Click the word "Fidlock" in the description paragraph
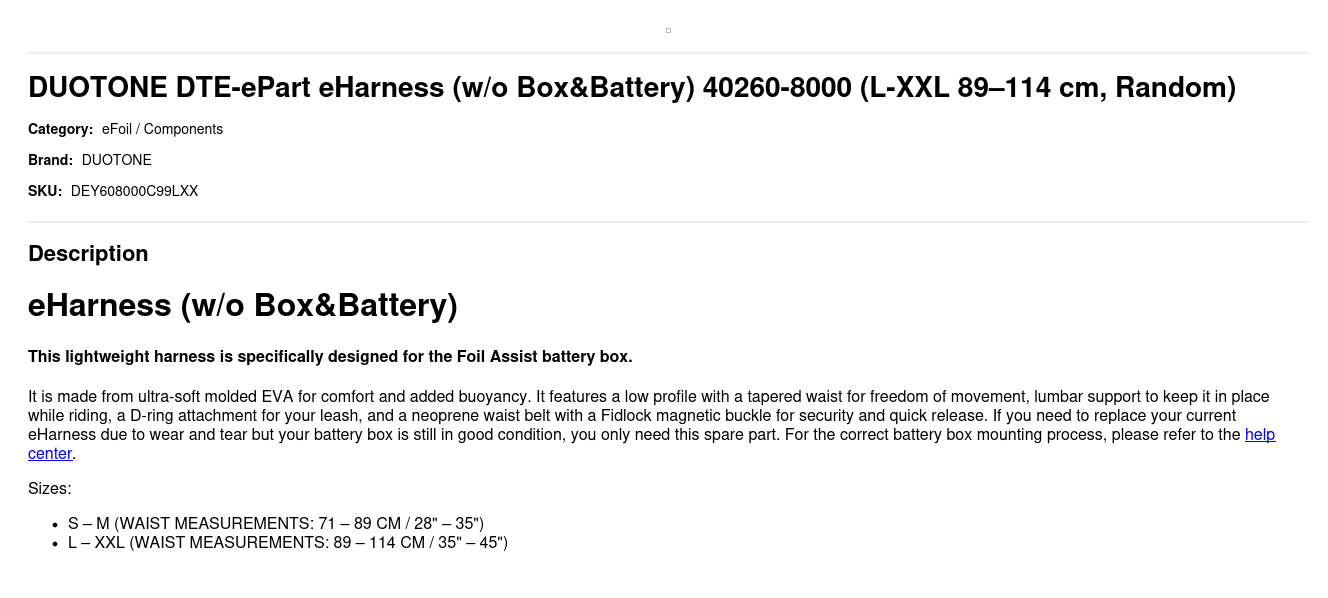The height and width of the screenshot is (598, 1328). pyautogui.click(x=628, y=416)
